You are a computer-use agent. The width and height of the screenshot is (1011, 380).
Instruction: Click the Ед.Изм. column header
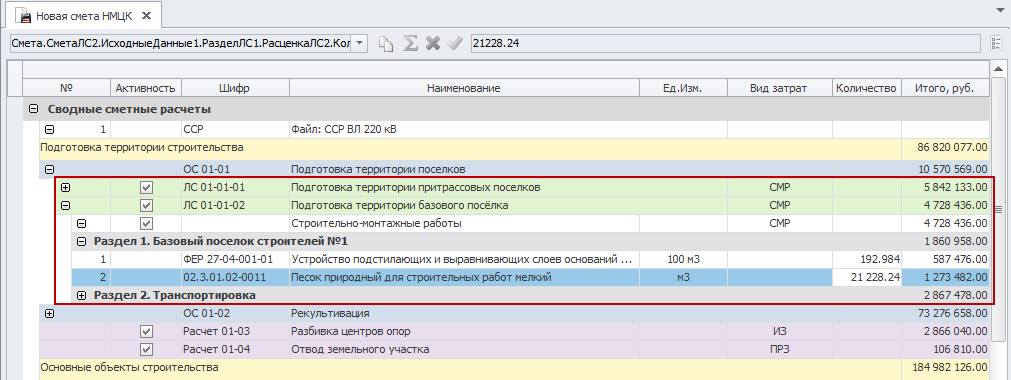point(683,88)
